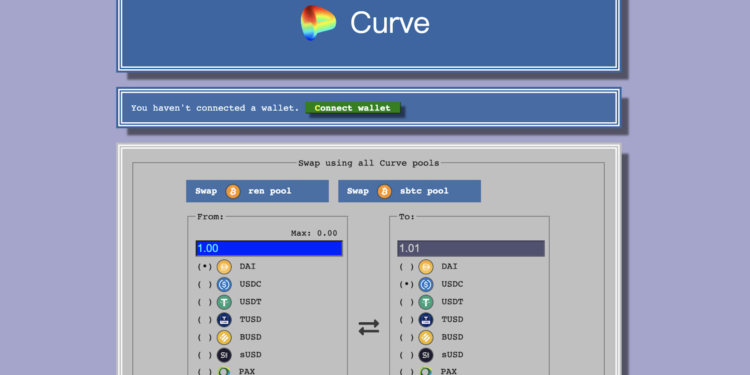Click the BUSD coin icon in the From list

(224, 337)
